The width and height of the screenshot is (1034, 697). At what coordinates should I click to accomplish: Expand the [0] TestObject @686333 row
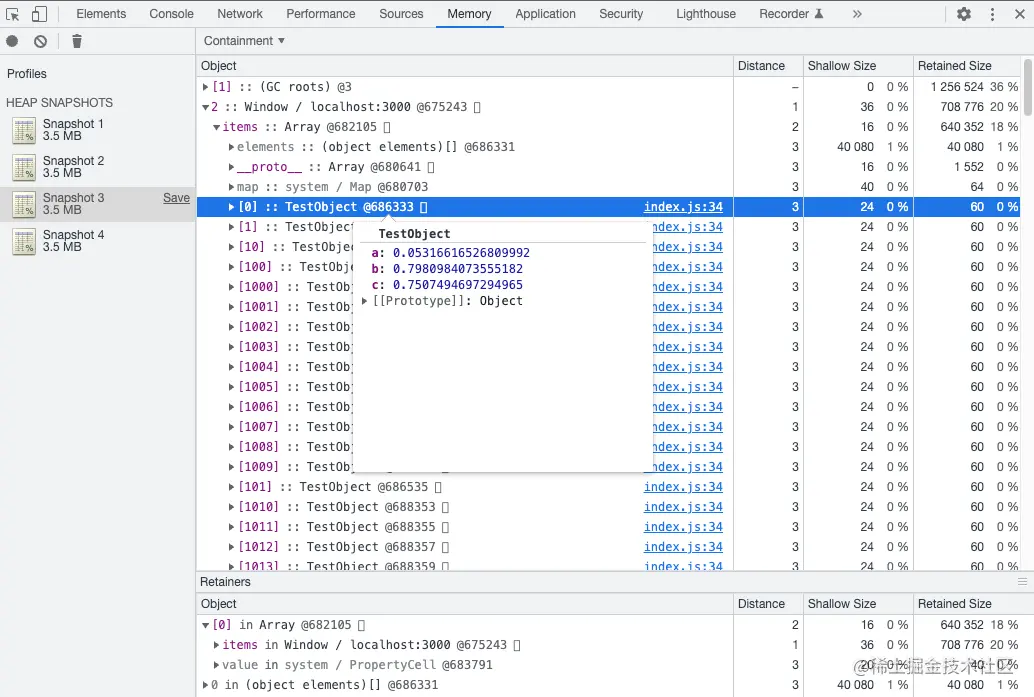click(231, 207)
